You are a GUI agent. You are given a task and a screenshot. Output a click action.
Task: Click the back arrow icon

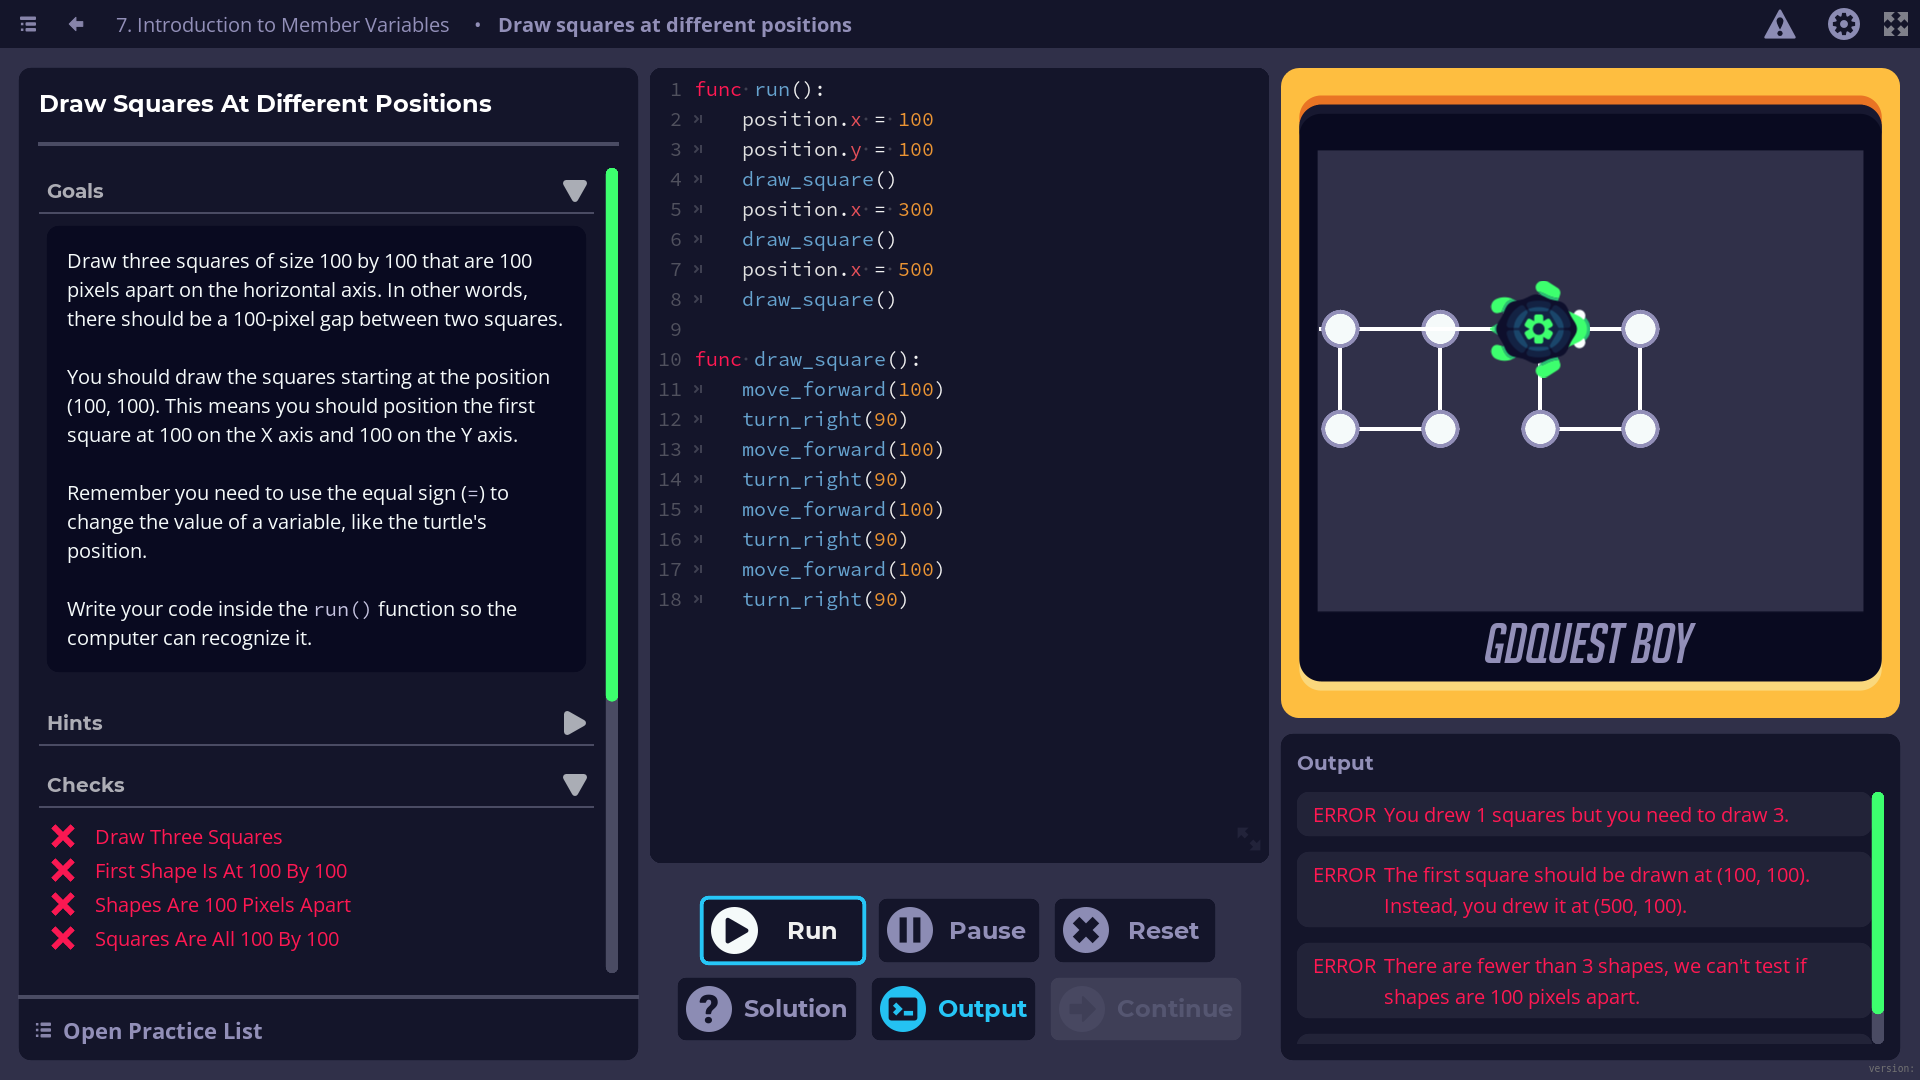pyautogui.click(x=76, y=24)
